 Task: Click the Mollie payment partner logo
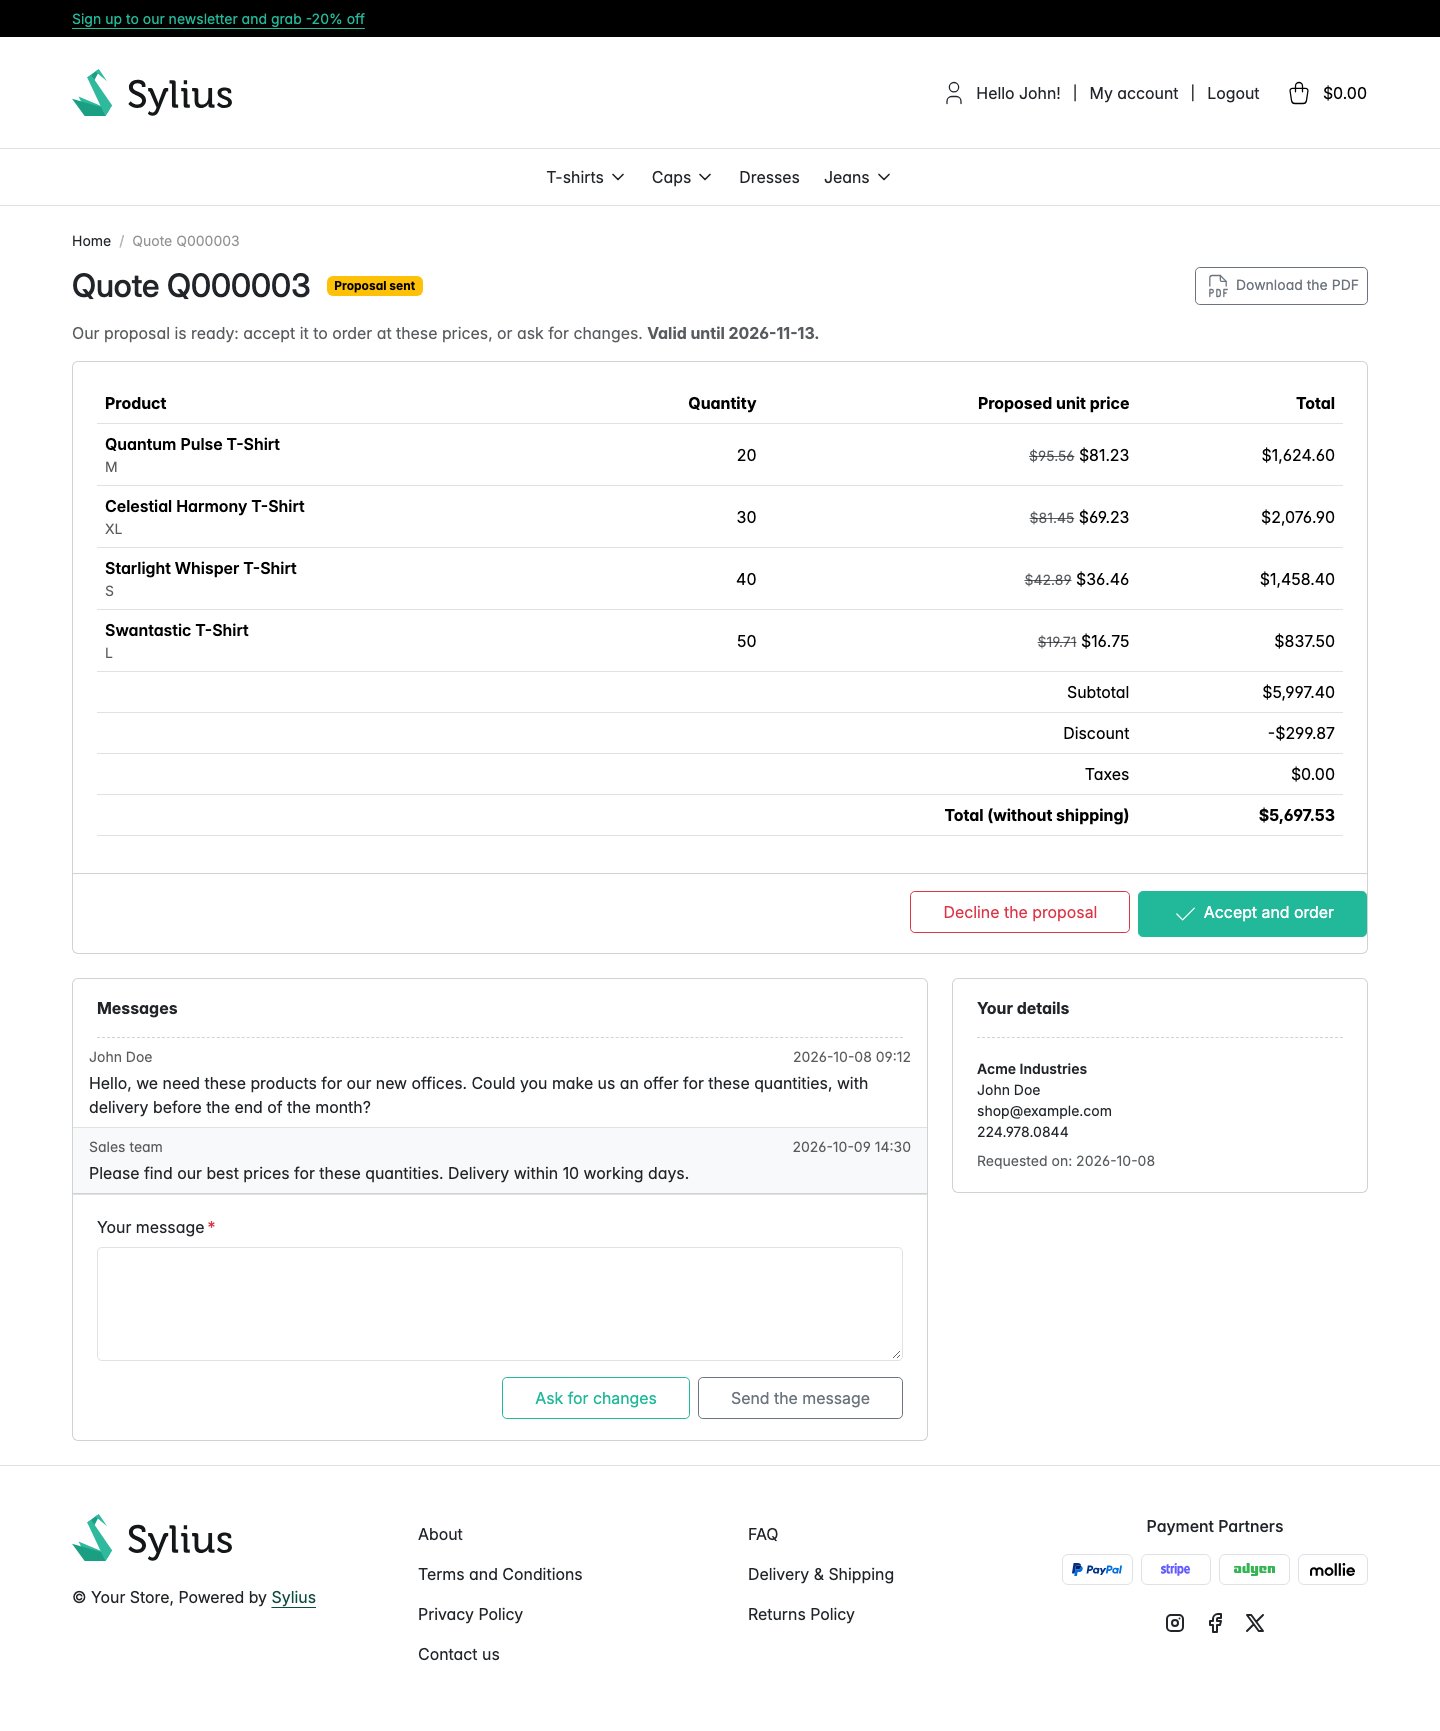click(x=1332, y=1569)
